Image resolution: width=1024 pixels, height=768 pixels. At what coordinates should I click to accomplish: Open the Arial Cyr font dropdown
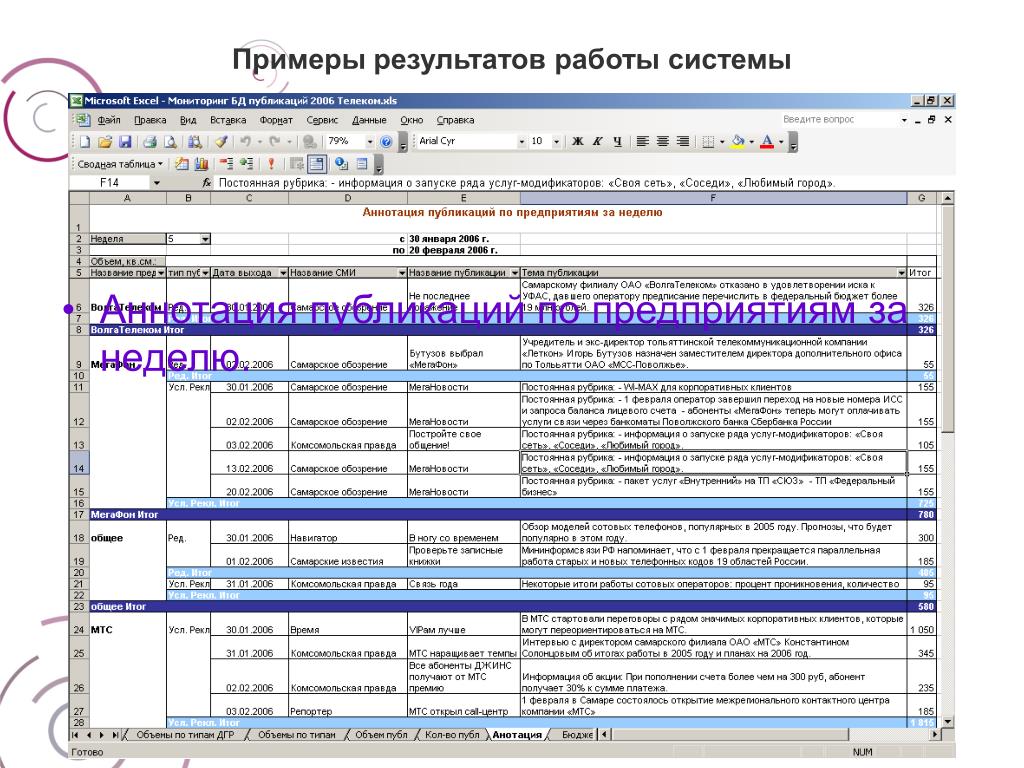coord(522,142)
